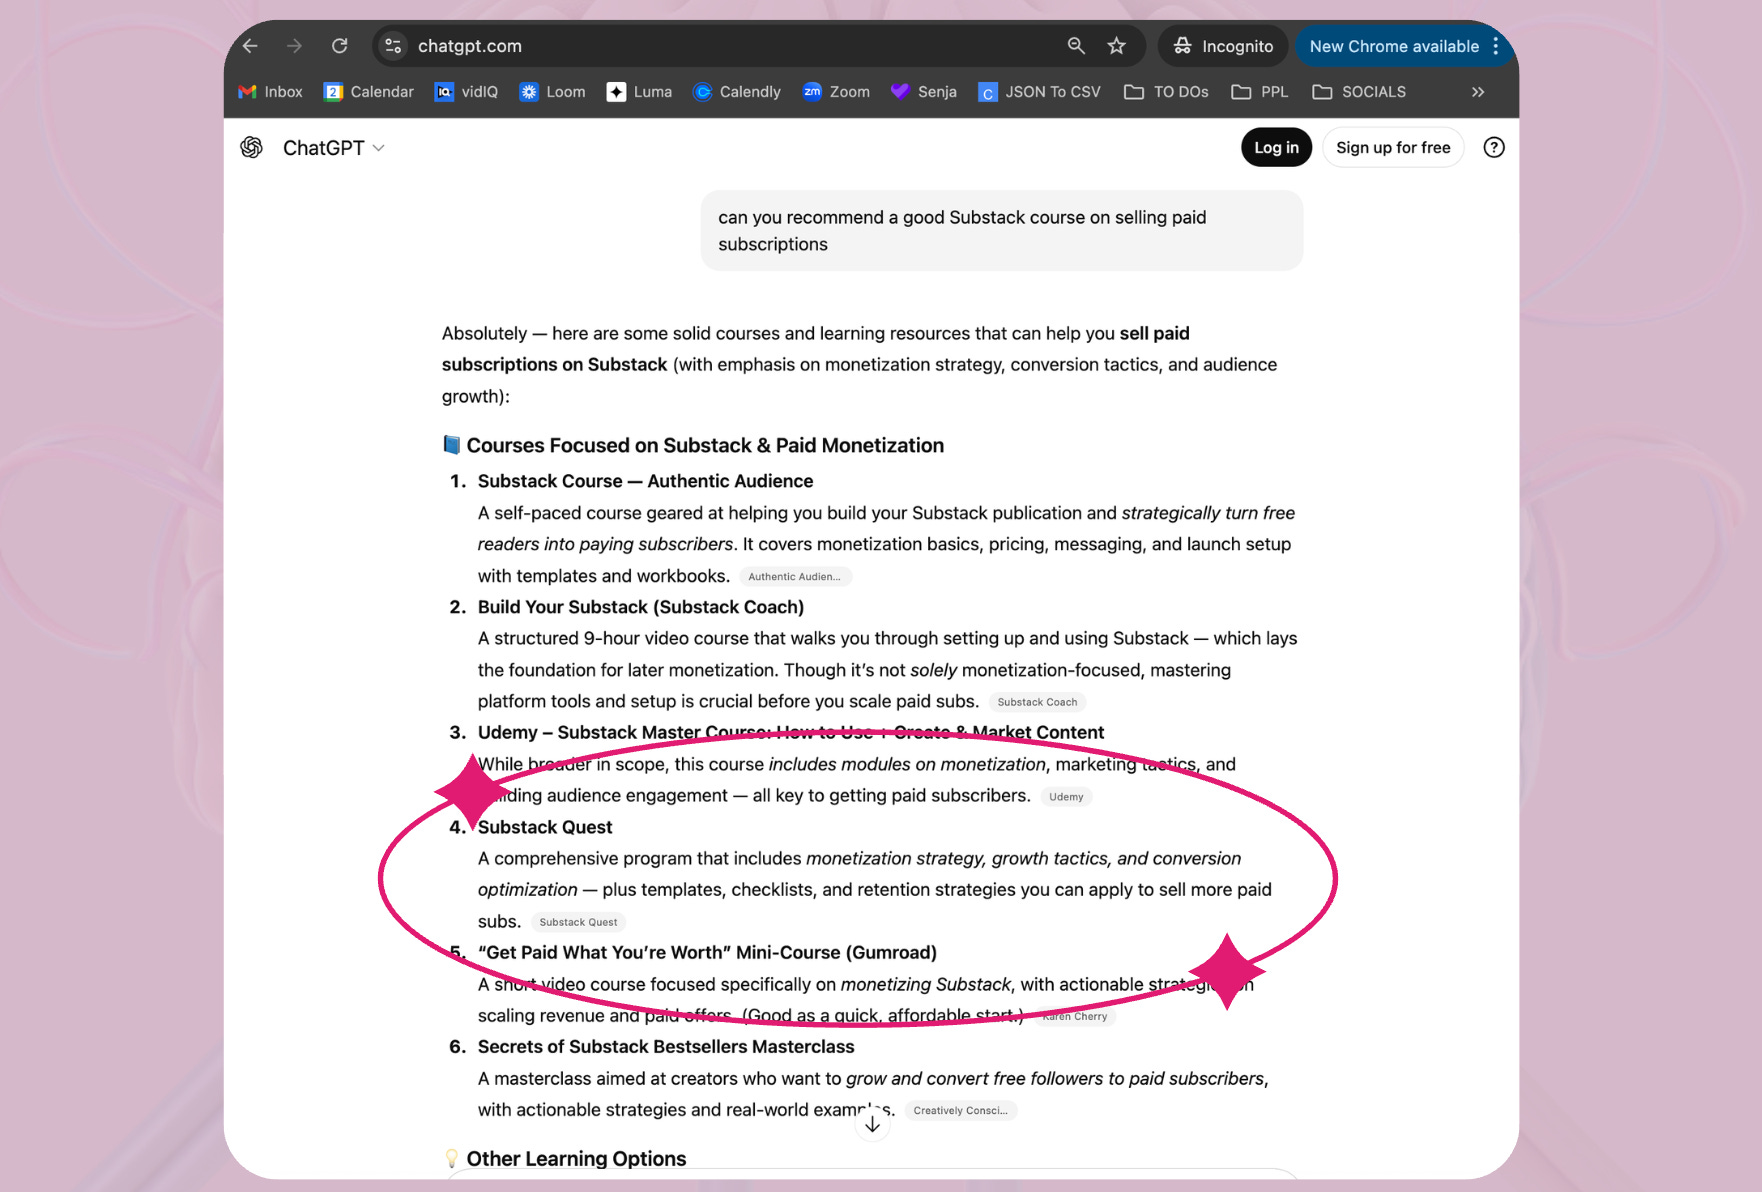This screenshot has height=1192, width=1762.
Task: Open the Luma bookmark
Action: tap(639, 92)
